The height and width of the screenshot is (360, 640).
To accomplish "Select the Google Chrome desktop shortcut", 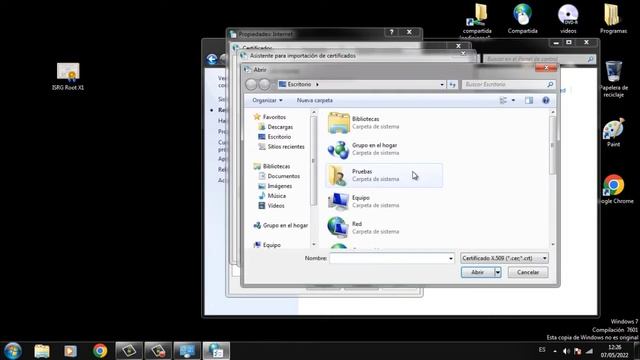I will [614, 189].
